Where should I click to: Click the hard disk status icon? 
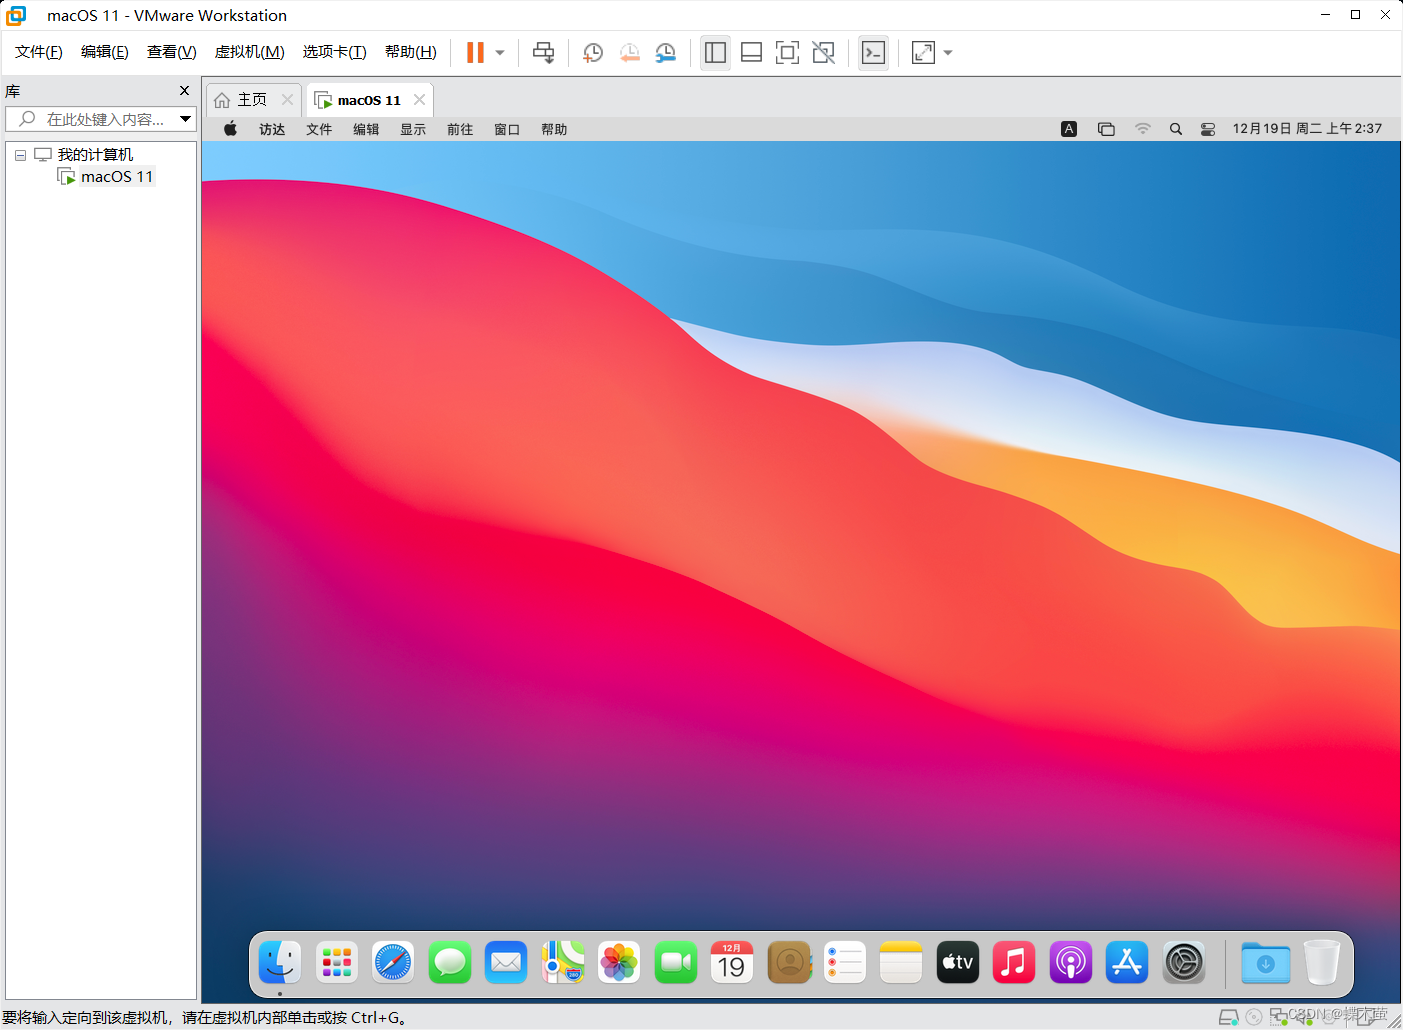pyautogui.click(x=1228, y=1018)
